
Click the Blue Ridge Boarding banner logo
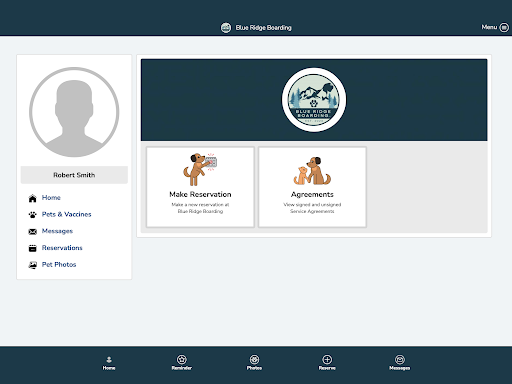(x=314, y=100)
